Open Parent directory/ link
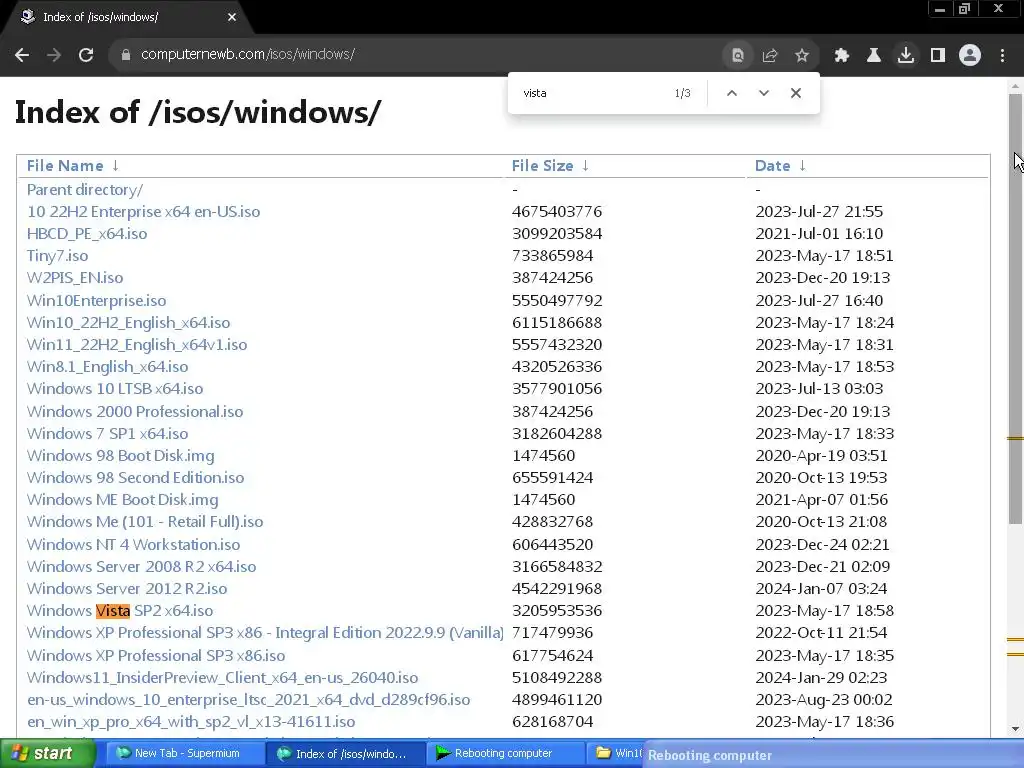The image size is (1024, 768). [85, 190]
